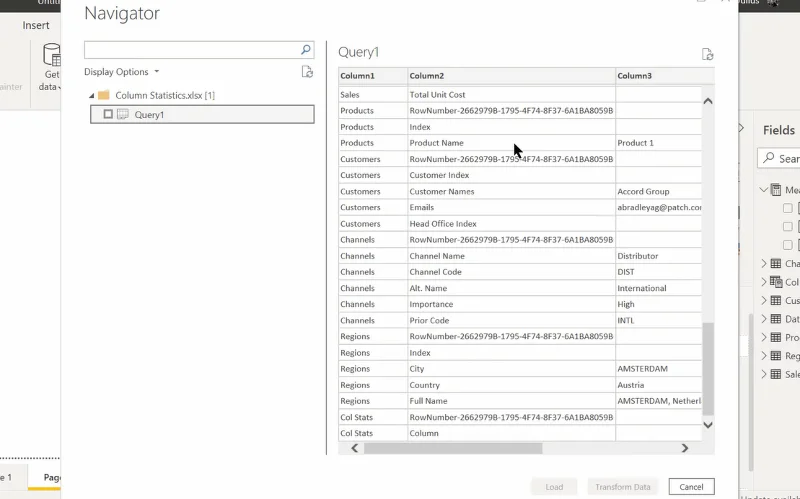800x499 pixels.
Task: Click the scroll up arrow of preview table
Action: tap(708, 101)
